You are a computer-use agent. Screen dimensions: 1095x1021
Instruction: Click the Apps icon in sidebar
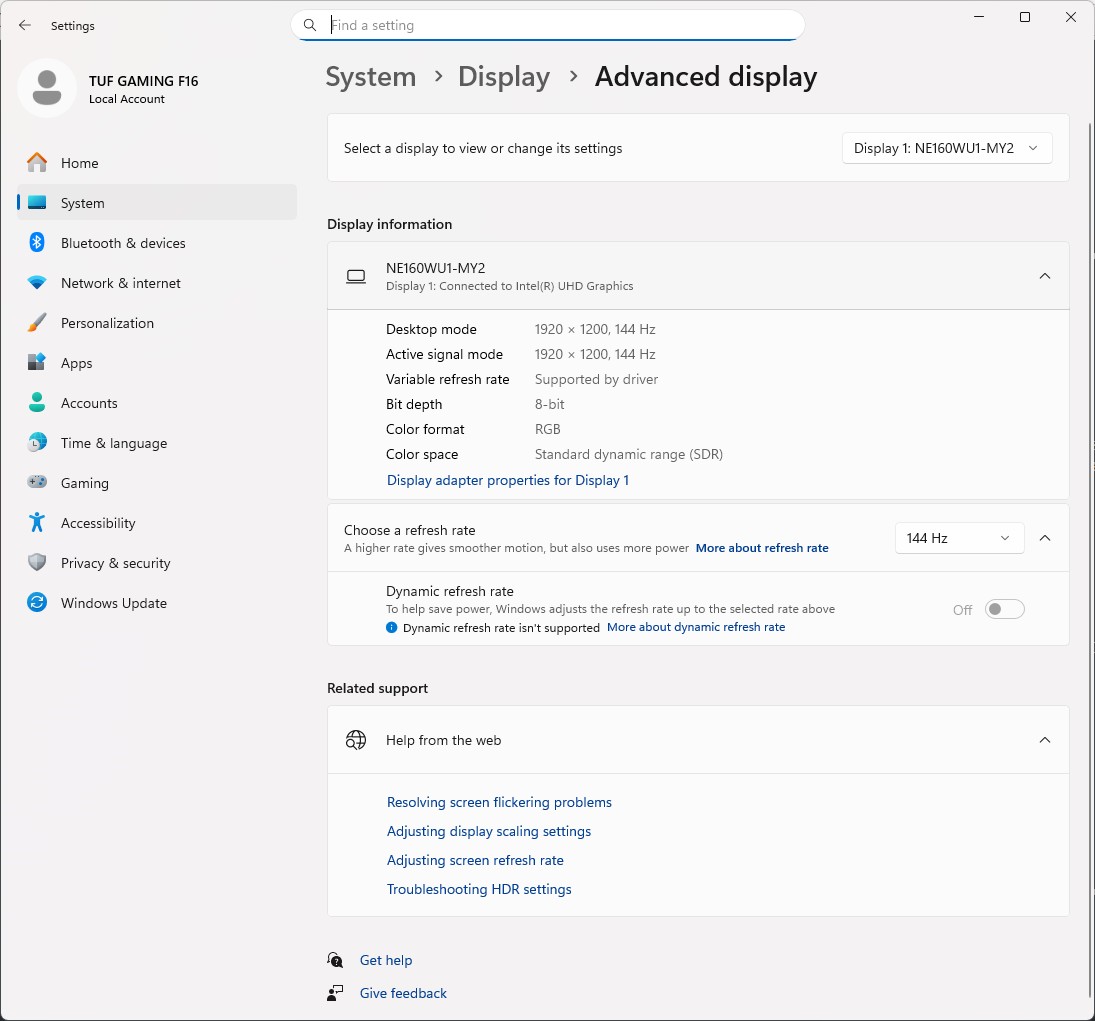pyautogui.click(x=37, y=362)
